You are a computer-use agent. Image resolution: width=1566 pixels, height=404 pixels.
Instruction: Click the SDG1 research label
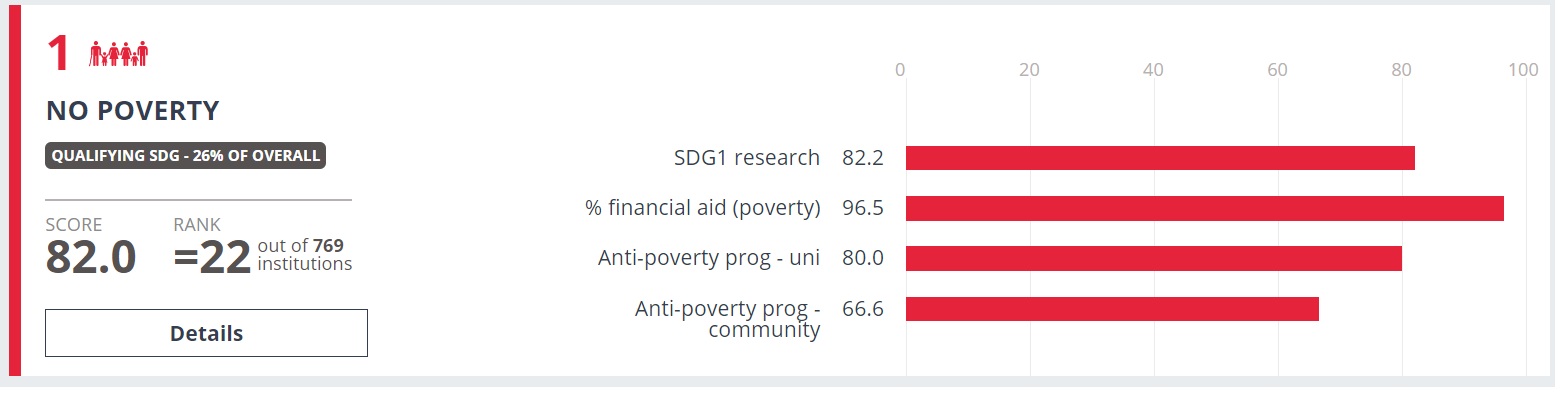click(747, 158)
